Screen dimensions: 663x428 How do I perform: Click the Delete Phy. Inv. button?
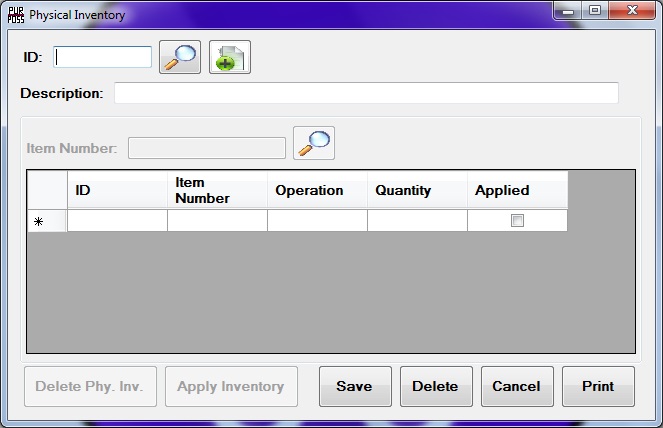click(90, 386)
